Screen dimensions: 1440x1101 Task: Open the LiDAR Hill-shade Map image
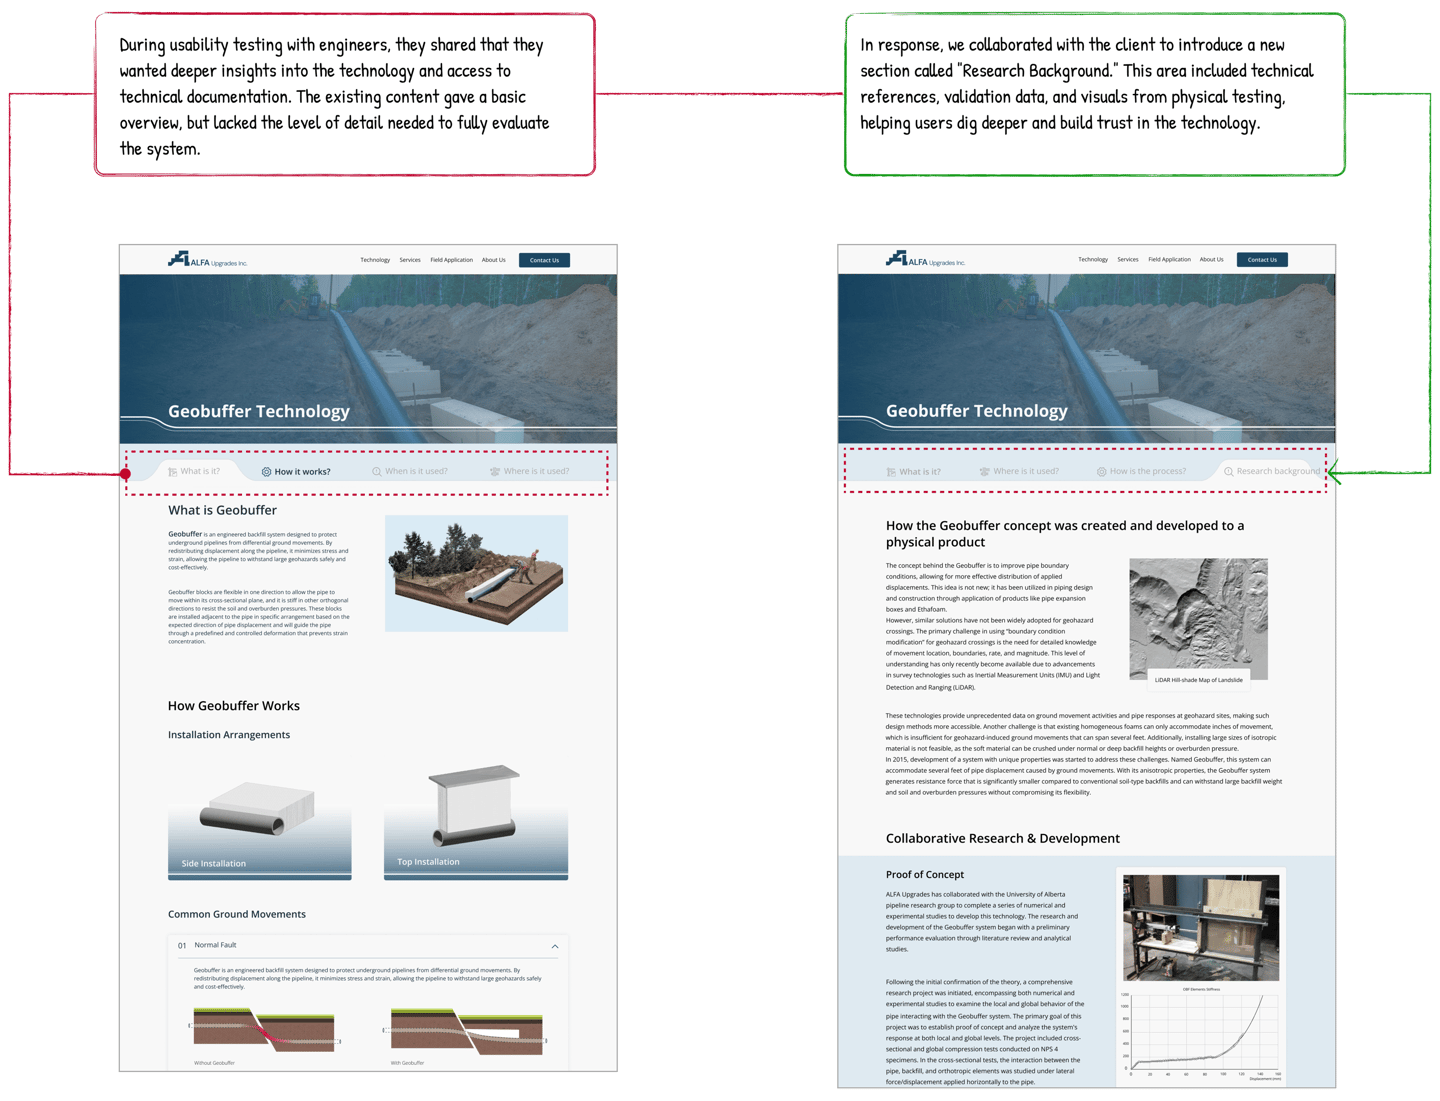point(1198,619)
